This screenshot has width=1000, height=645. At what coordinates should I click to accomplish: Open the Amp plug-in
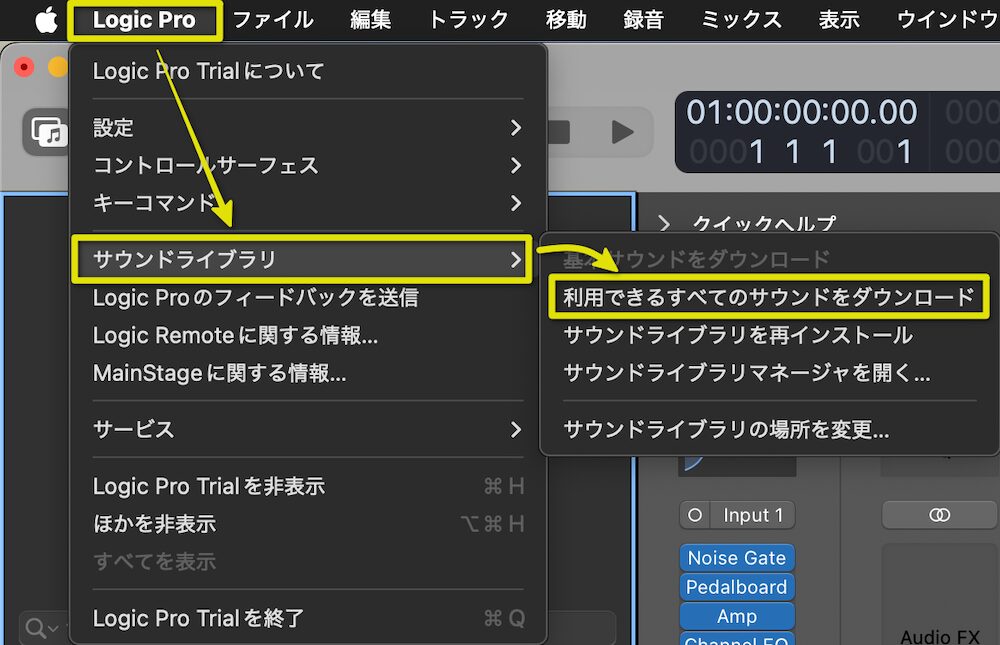[x=737, y=616]
